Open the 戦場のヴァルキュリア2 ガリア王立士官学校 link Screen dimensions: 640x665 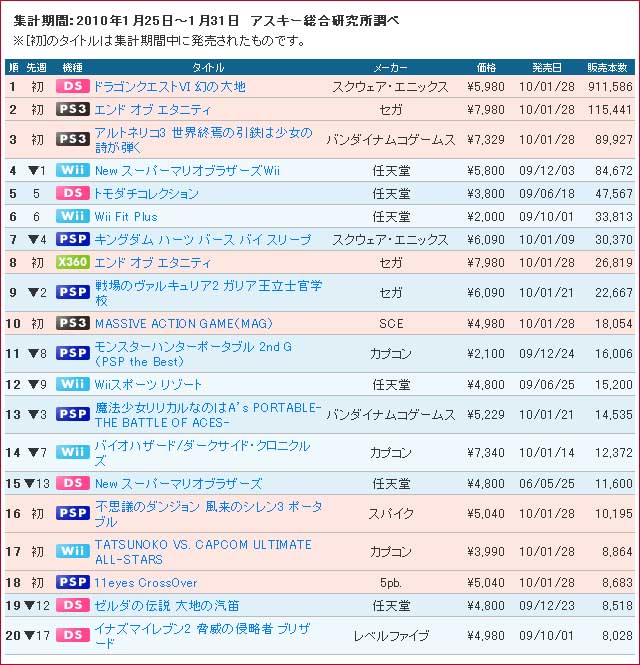click(x=208, y=293)
